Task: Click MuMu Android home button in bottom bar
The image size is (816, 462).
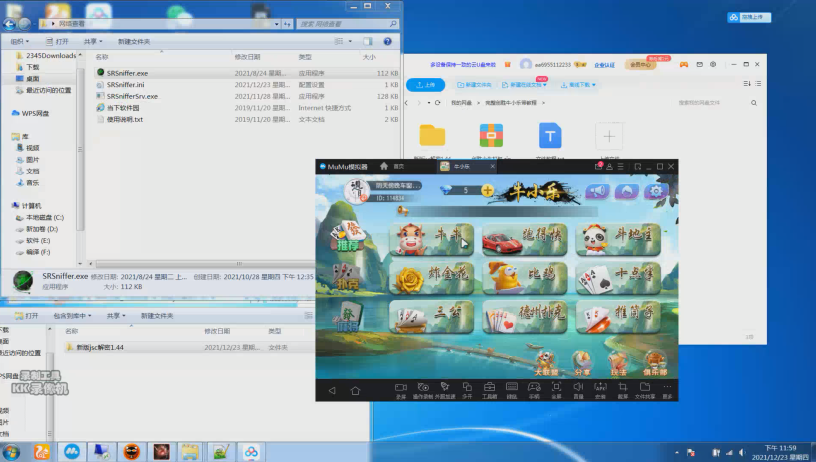Action: [355, 390]
